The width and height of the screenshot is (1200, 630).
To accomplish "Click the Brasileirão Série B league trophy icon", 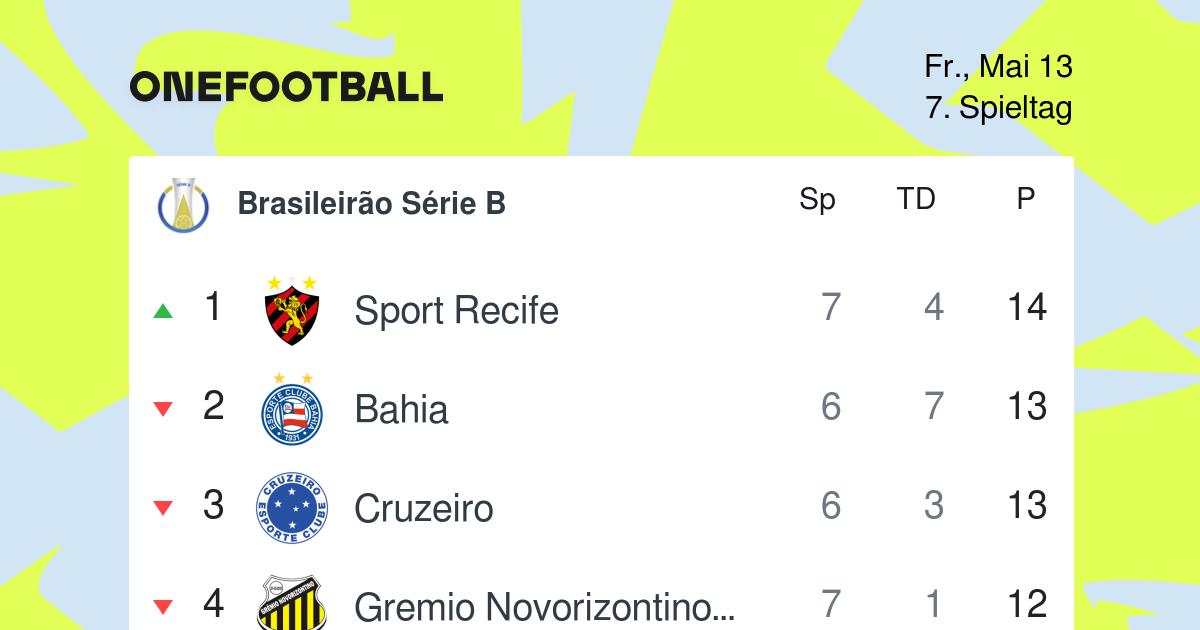I will pos(185,204).
